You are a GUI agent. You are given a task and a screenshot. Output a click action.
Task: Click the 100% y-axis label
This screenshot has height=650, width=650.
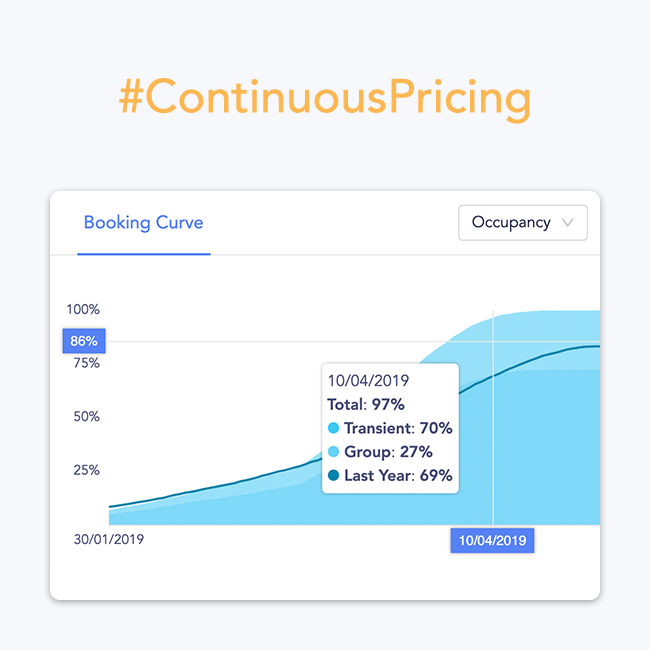[x=83, y=310]
